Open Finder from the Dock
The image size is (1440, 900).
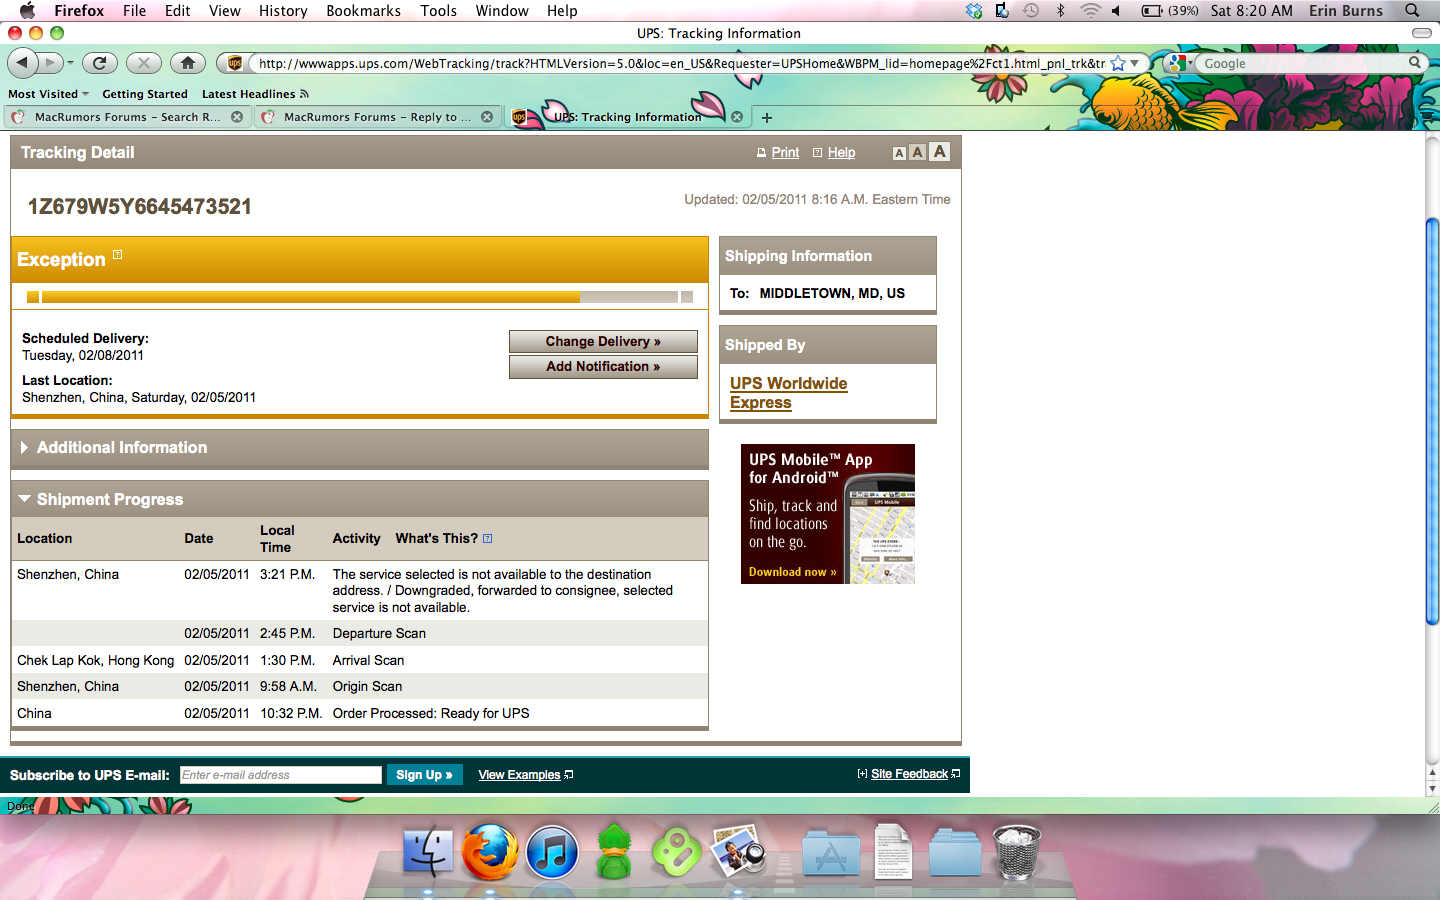tap(428, 852)
